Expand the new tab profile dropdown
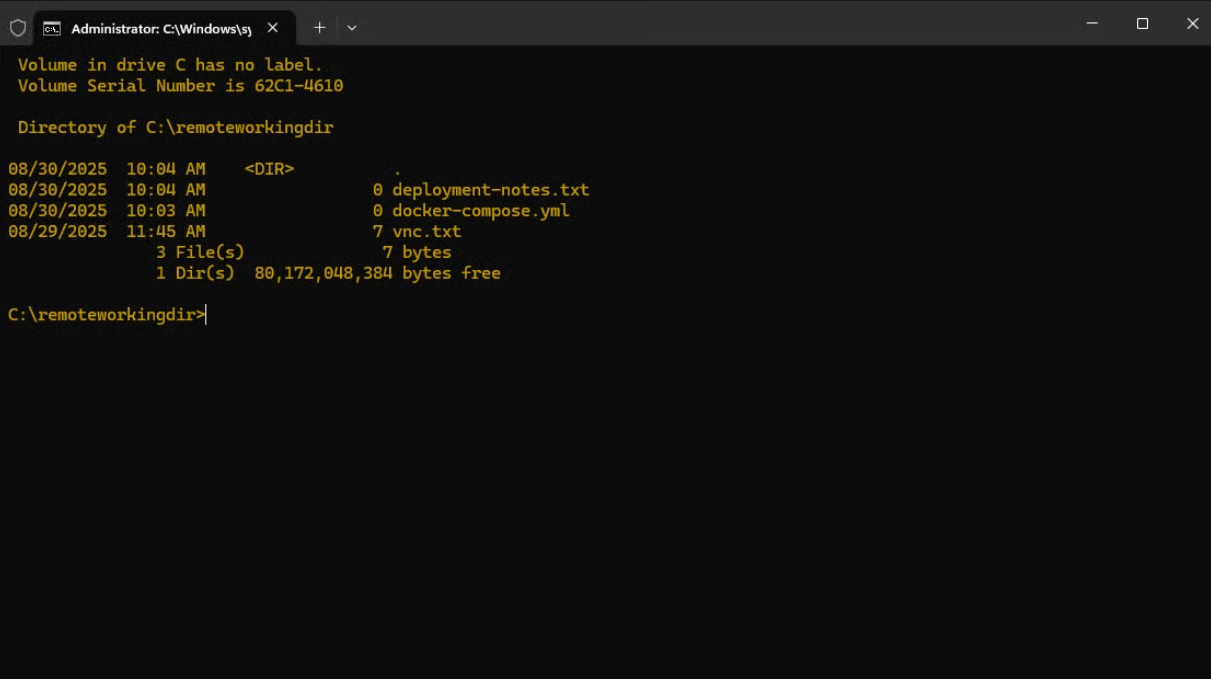 coord(352,28)
